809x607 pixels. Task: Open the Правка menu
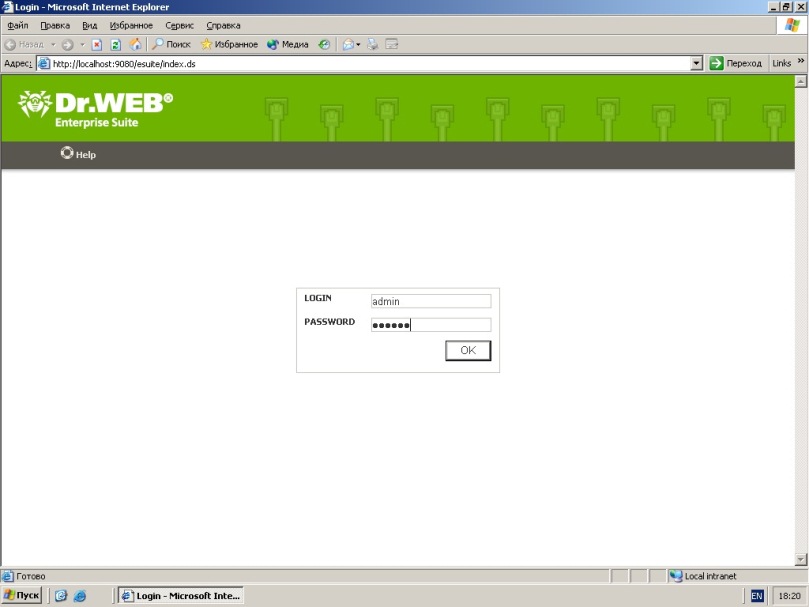click(55, 25)
